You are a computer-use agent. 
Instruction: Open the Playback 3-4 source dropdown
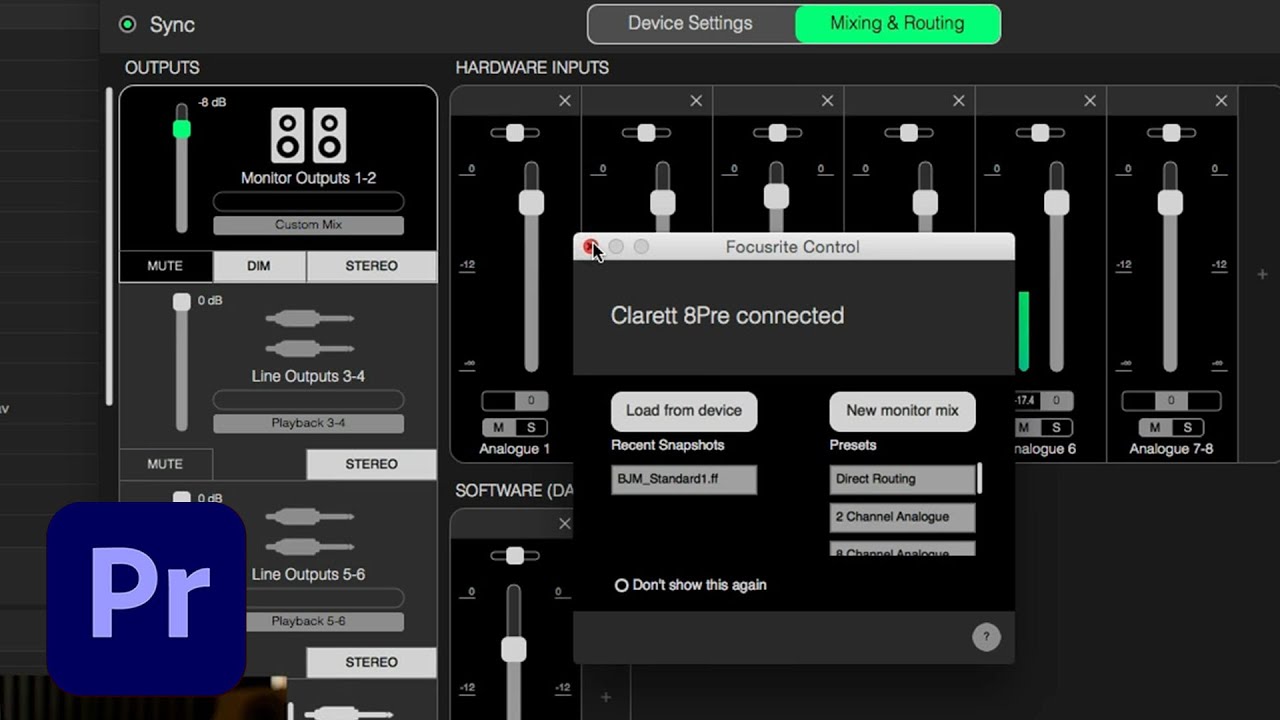click(308, 423)
